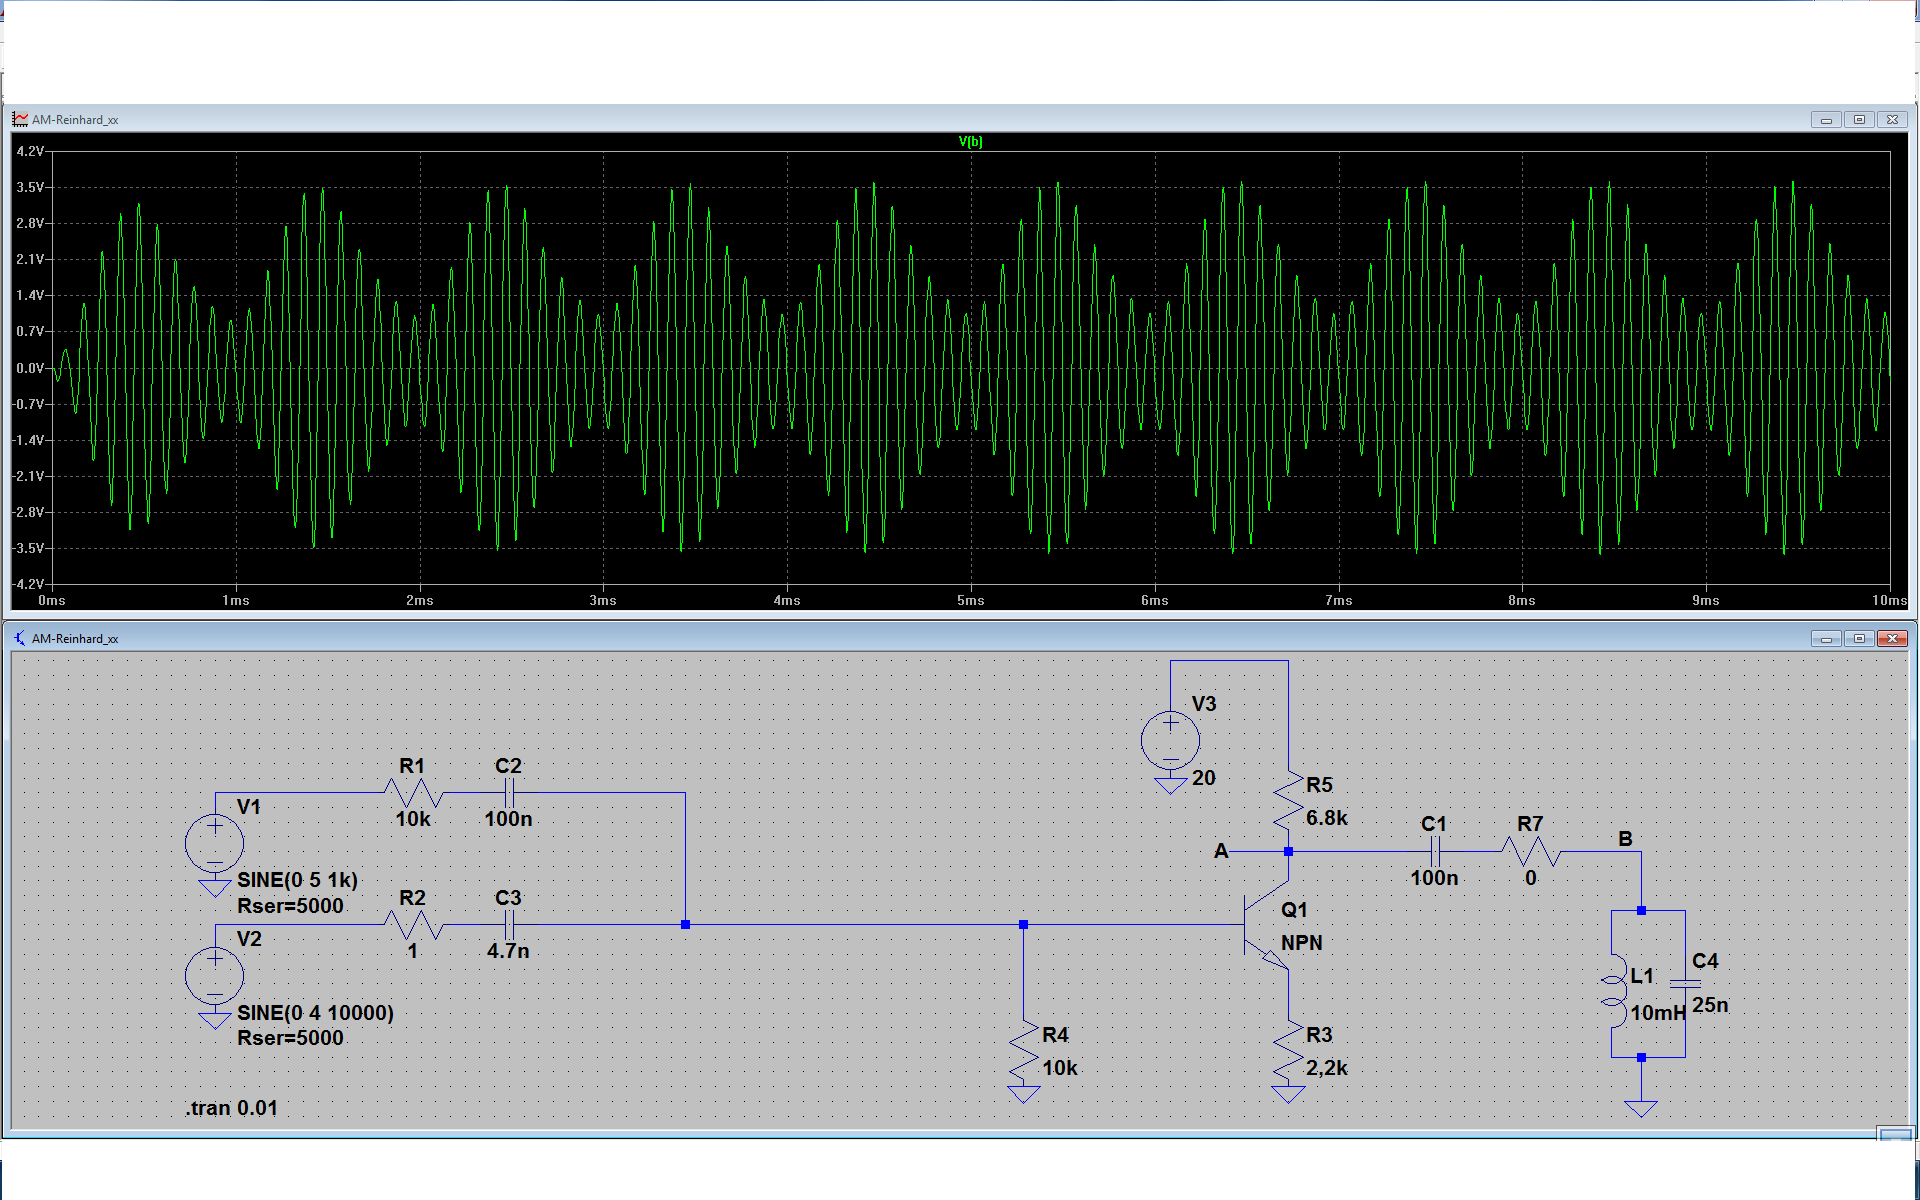The image size is (1920, 1200).
Task: Minimize the schematic window
Action: [x=1826, y=638]
